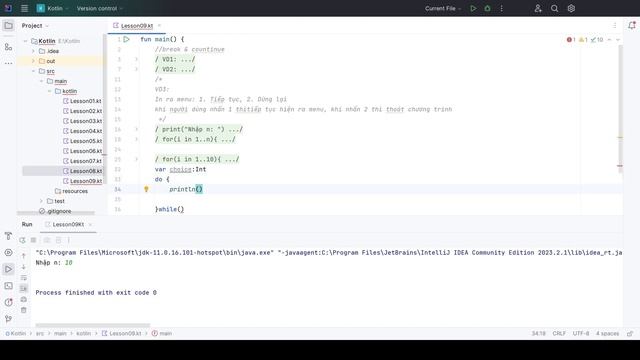Image resolution: width=640 pixels, height=360 pixels.
Task: Open Lesson01.kt in project tree
Action: pos(82,101)
